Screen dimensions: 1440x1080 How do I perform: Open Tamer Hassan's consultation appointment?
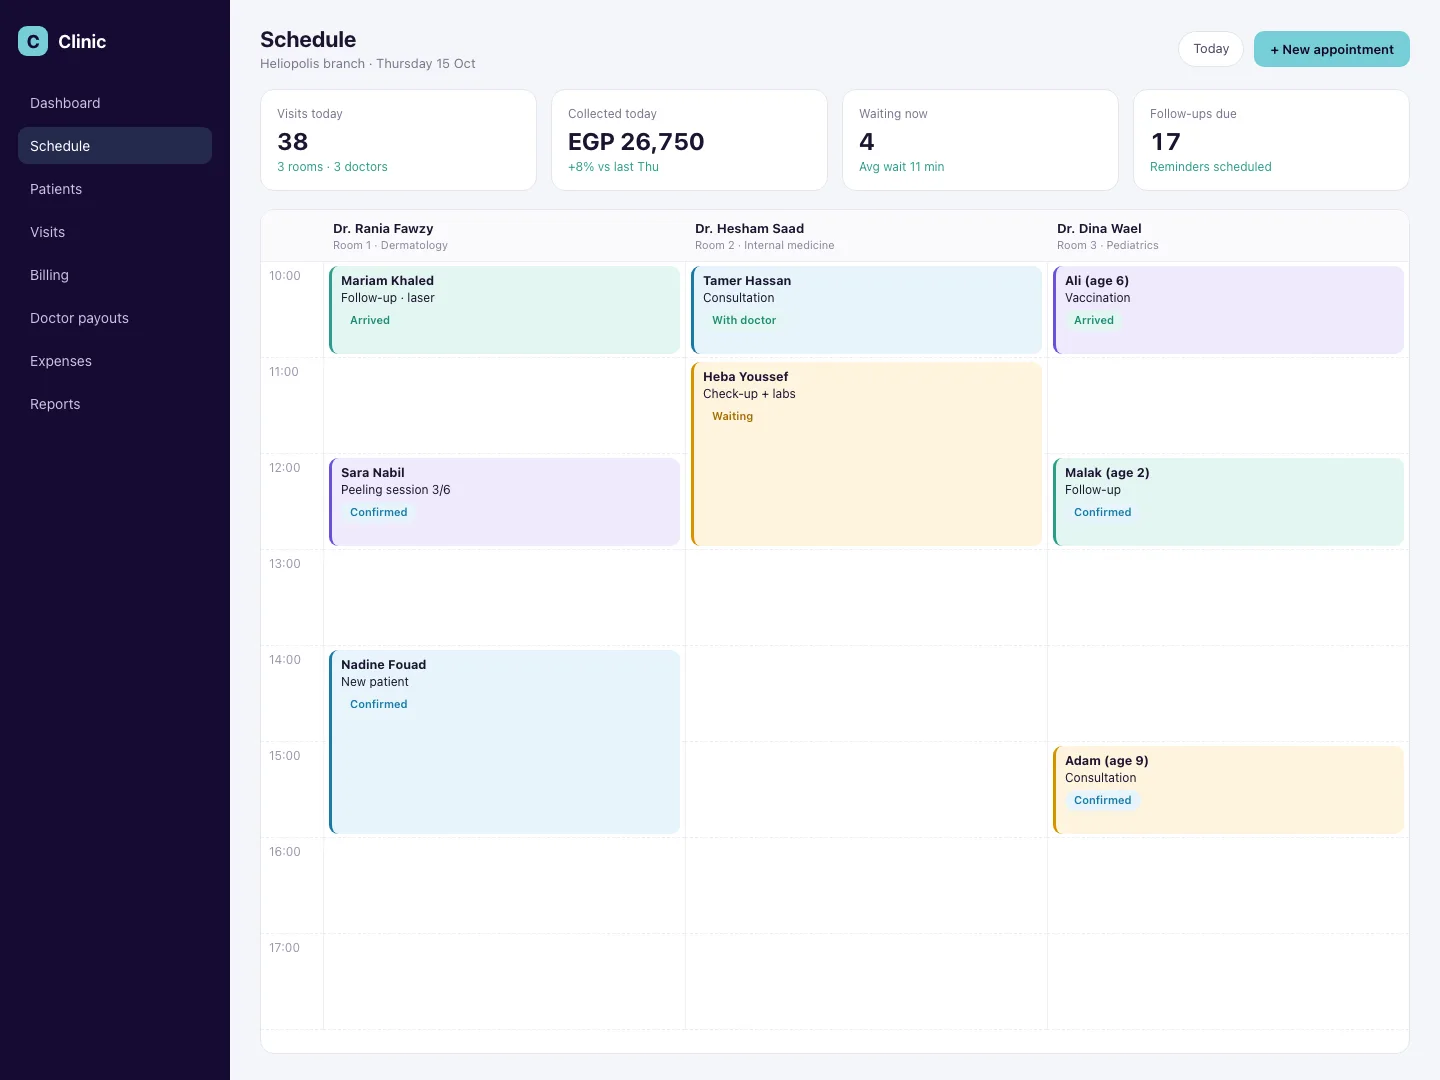[866, 310]
